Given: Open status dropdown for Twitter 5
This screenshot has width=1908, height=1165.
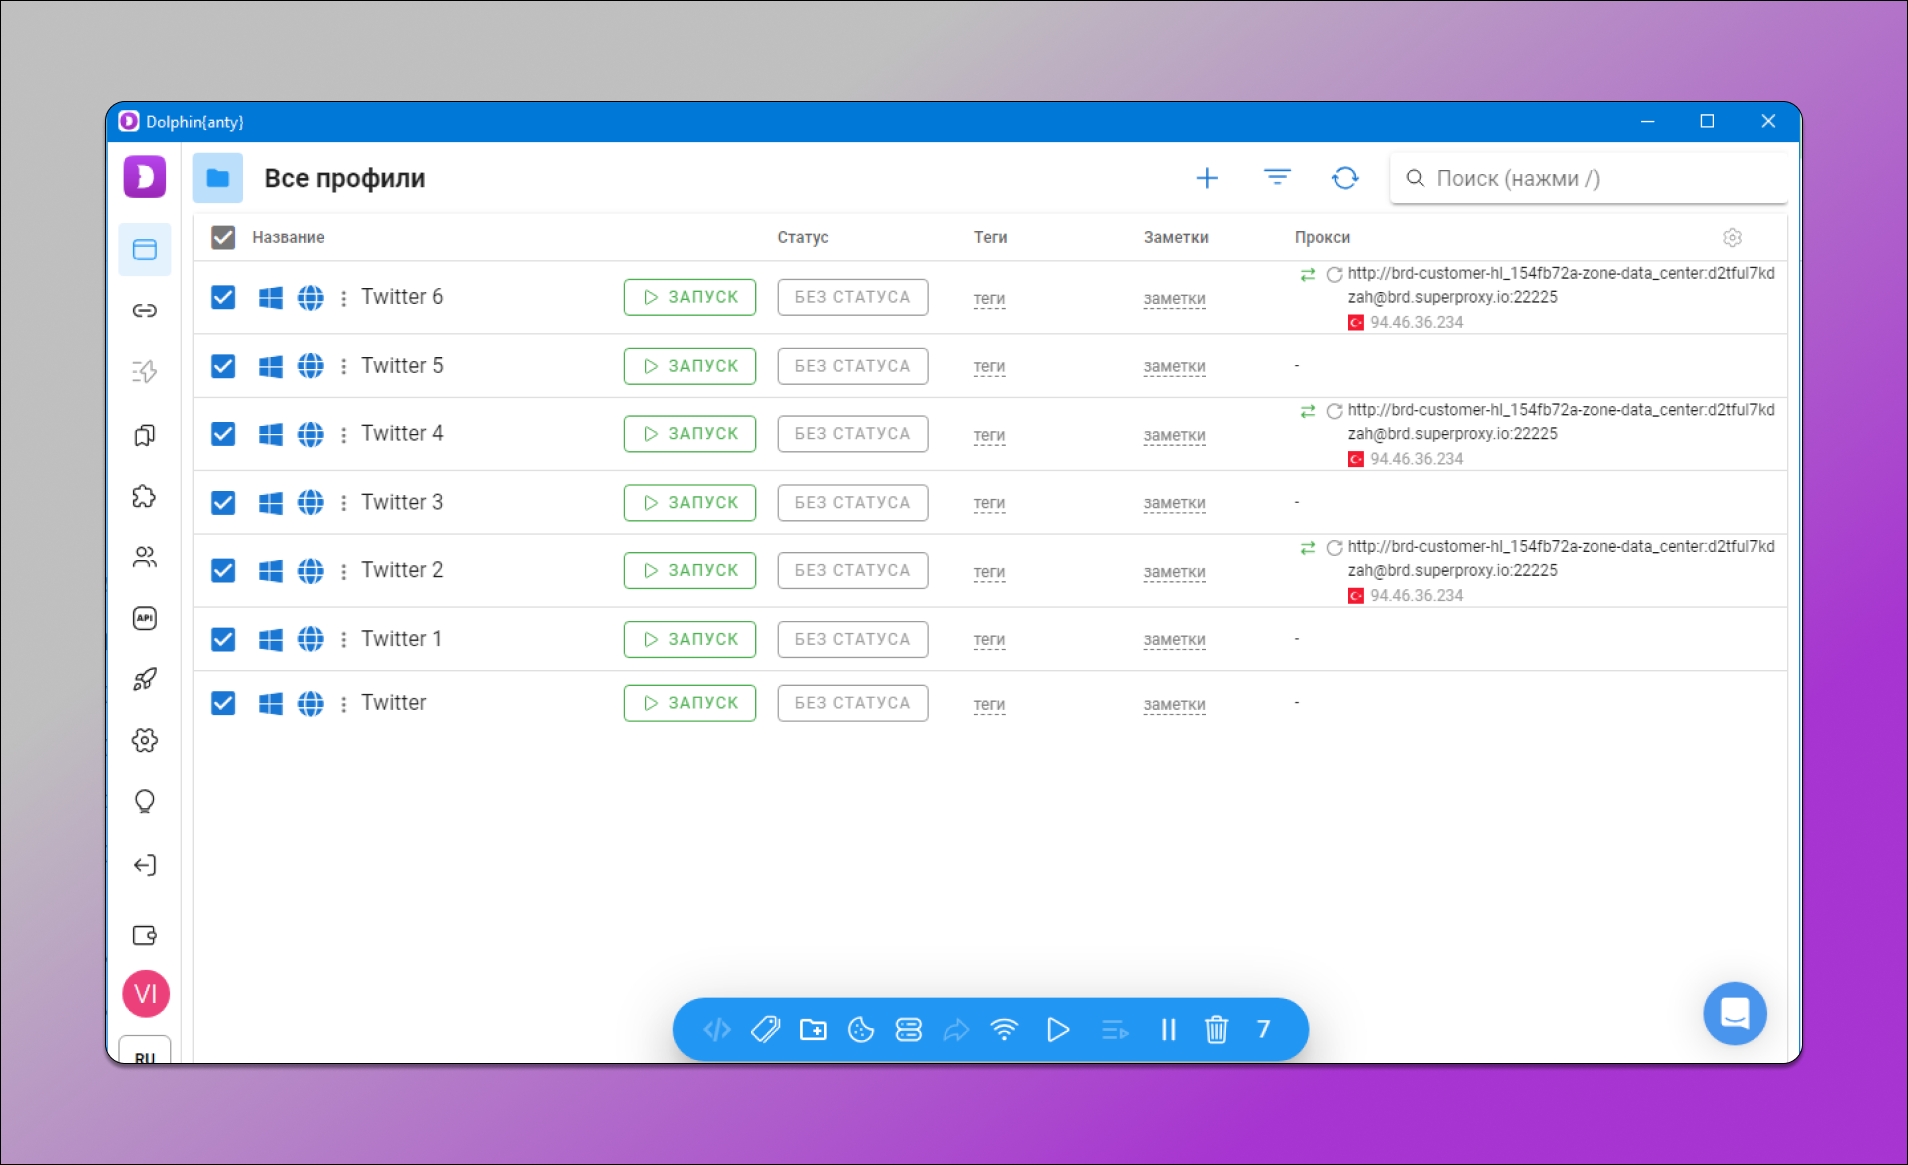Looking at the screenshot, I should pyautogui.click(x=852, y=366).
